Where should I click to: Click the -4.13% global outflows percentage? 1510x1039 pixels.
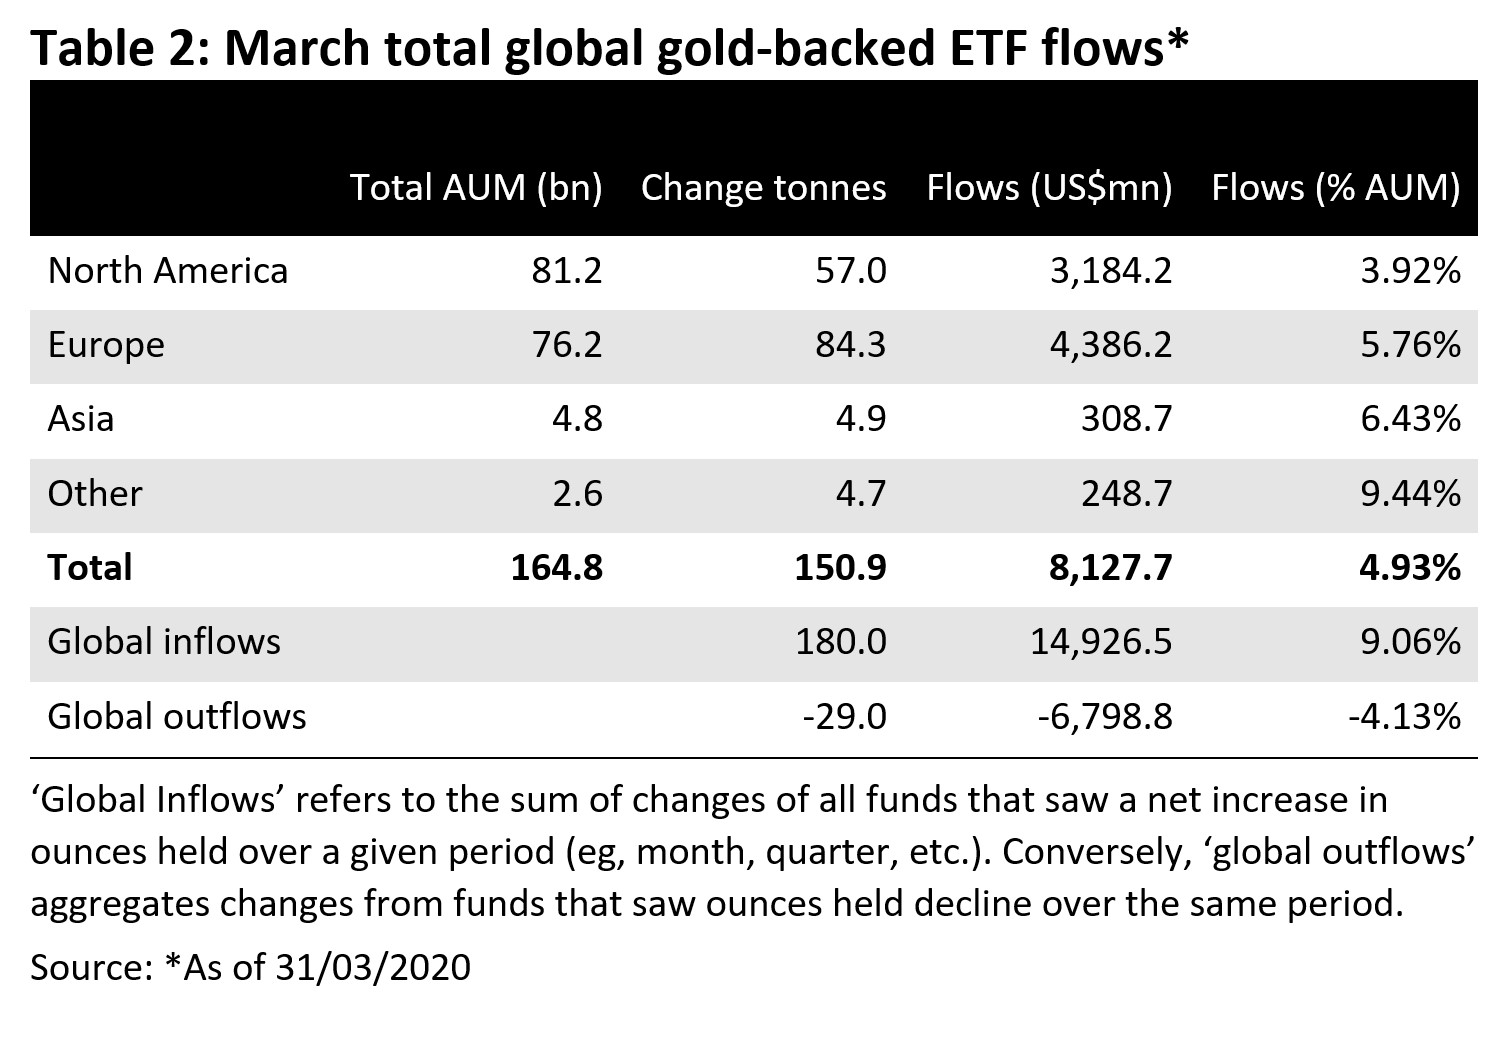point(1403,716)
